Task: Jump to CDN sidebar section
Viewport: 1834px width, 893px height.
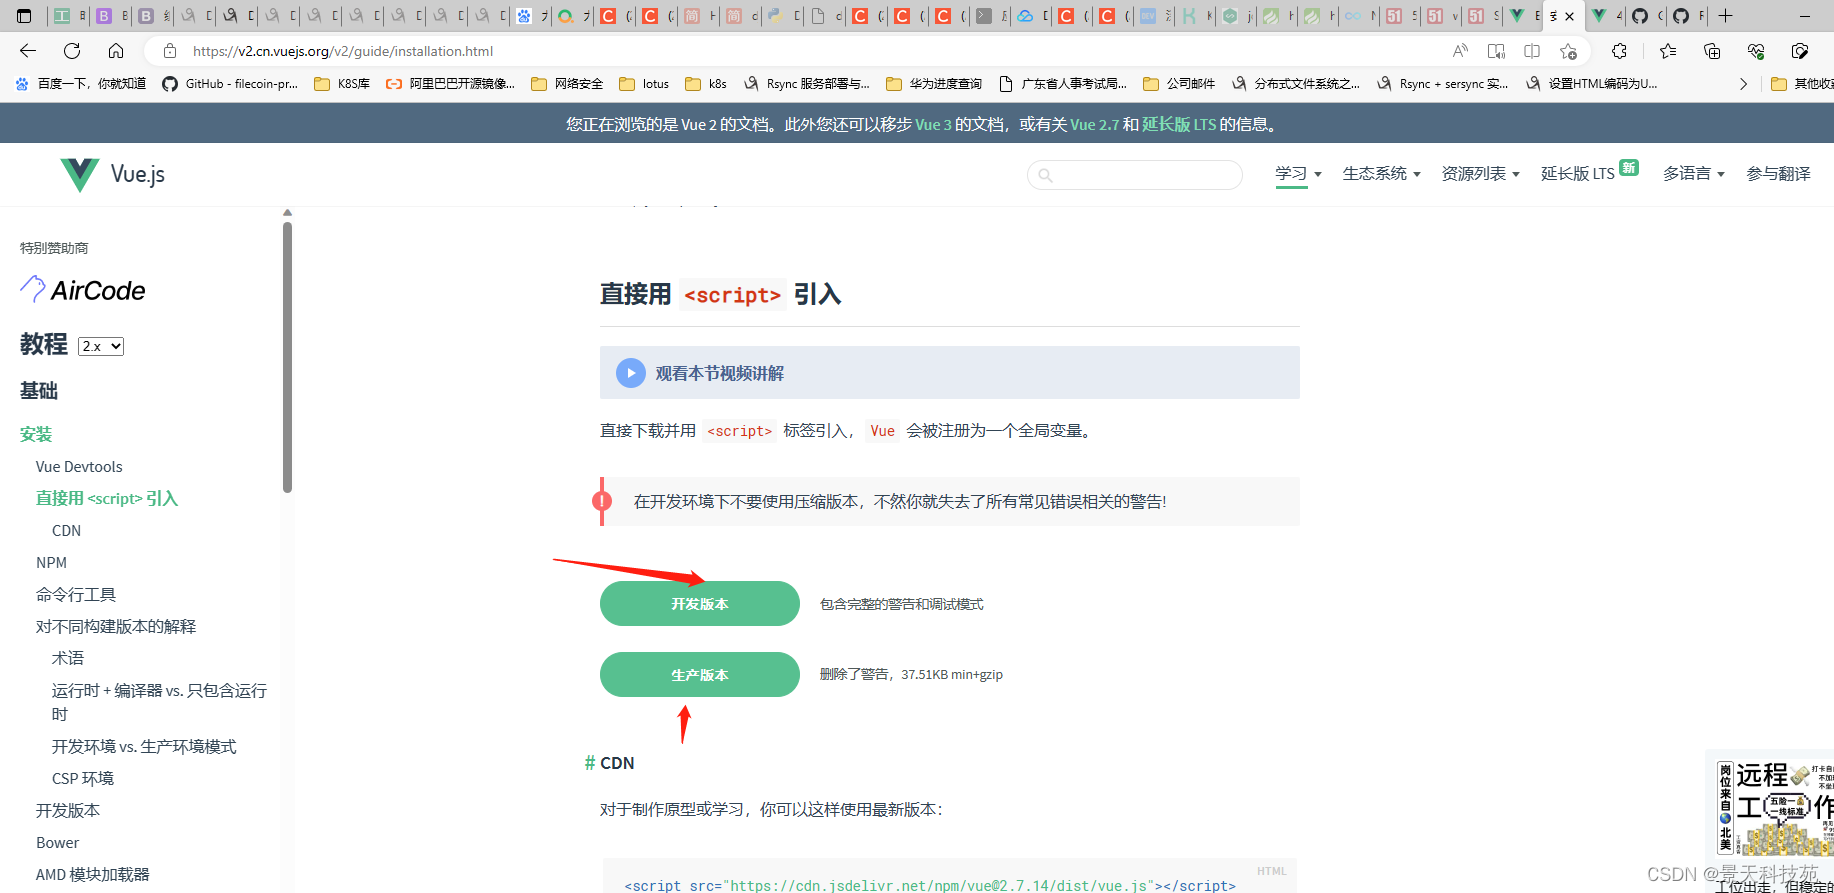Action: 66,531
